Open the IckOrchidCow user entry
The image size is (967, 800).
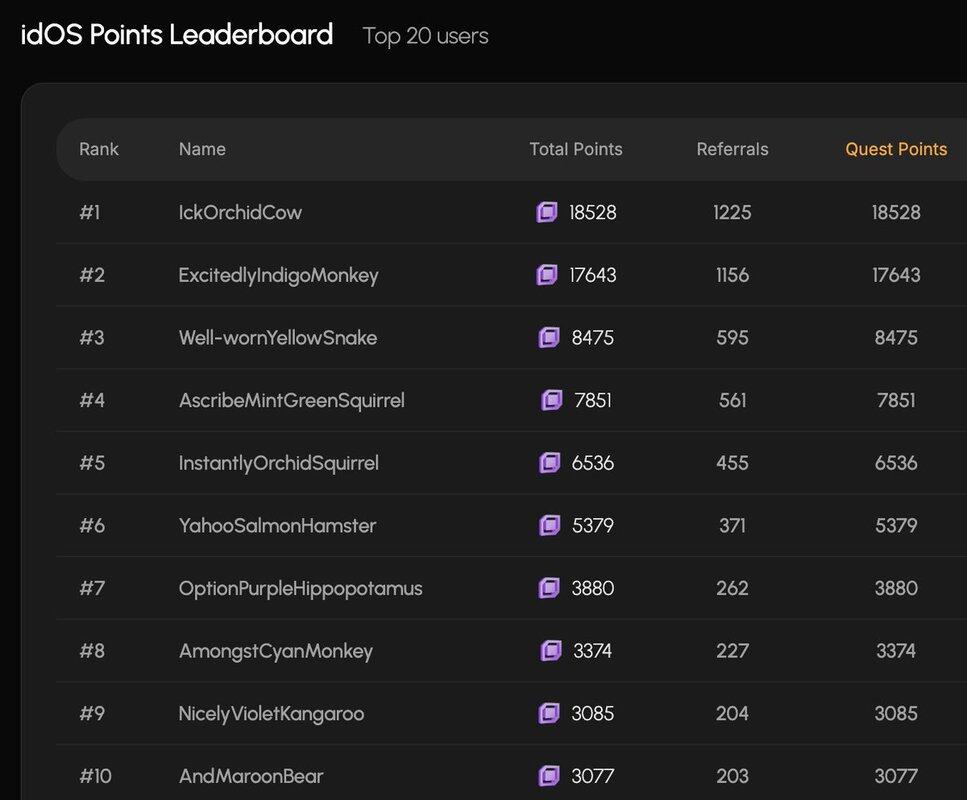click(240, 212)
